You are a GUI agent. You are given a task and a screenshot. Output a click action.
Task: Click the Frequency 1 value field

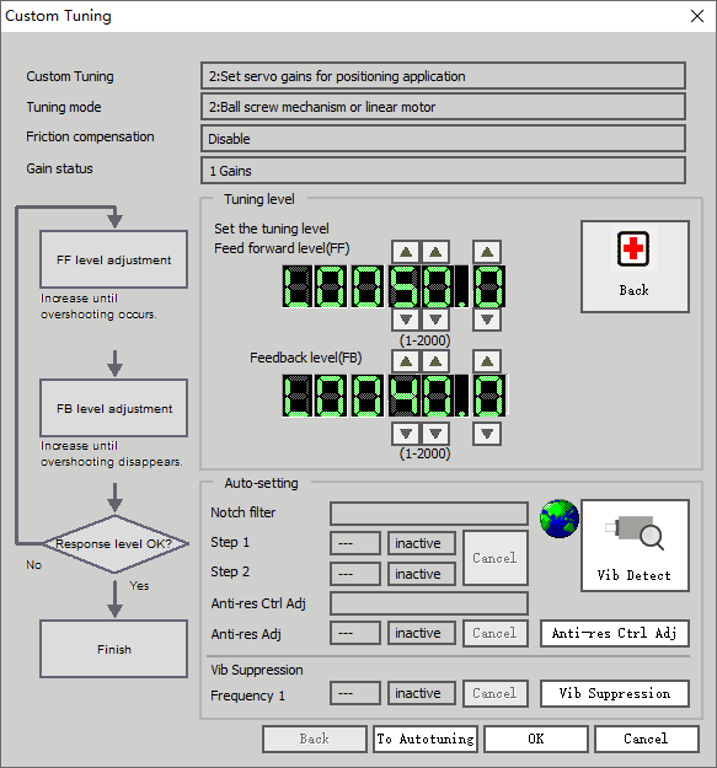coord(355,694)
